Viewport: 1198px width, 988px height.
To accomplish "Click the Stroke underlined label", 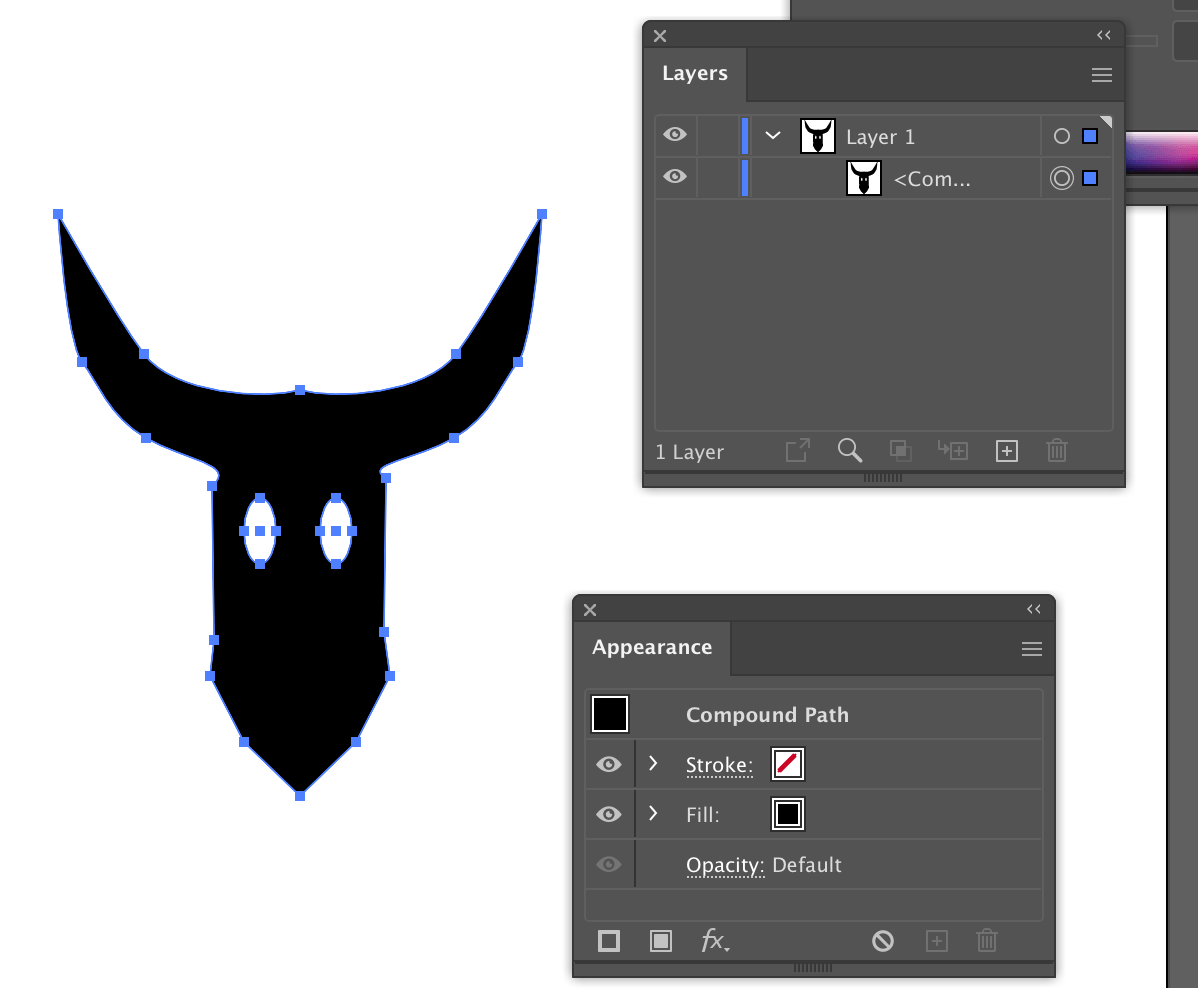I will (718, 764).
